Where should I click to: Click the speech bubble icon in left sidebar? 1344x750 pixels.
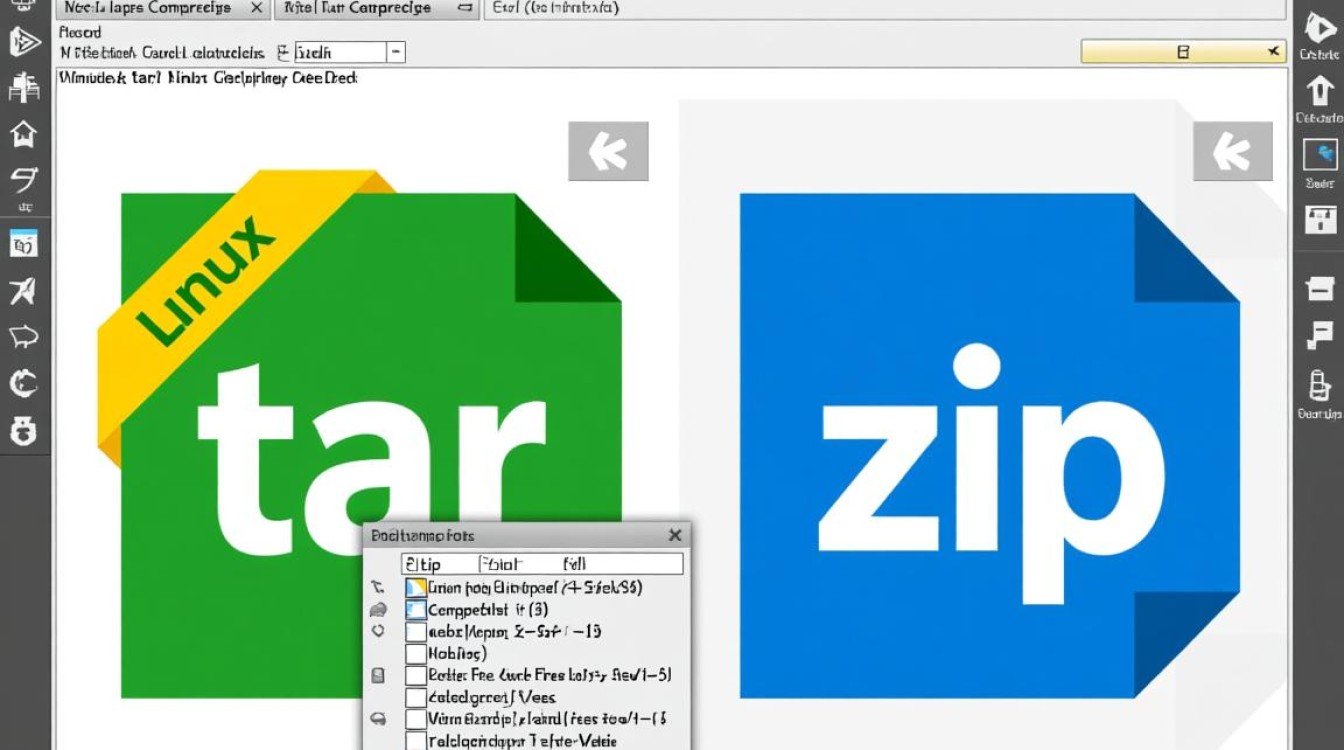(x=23, y=336)
